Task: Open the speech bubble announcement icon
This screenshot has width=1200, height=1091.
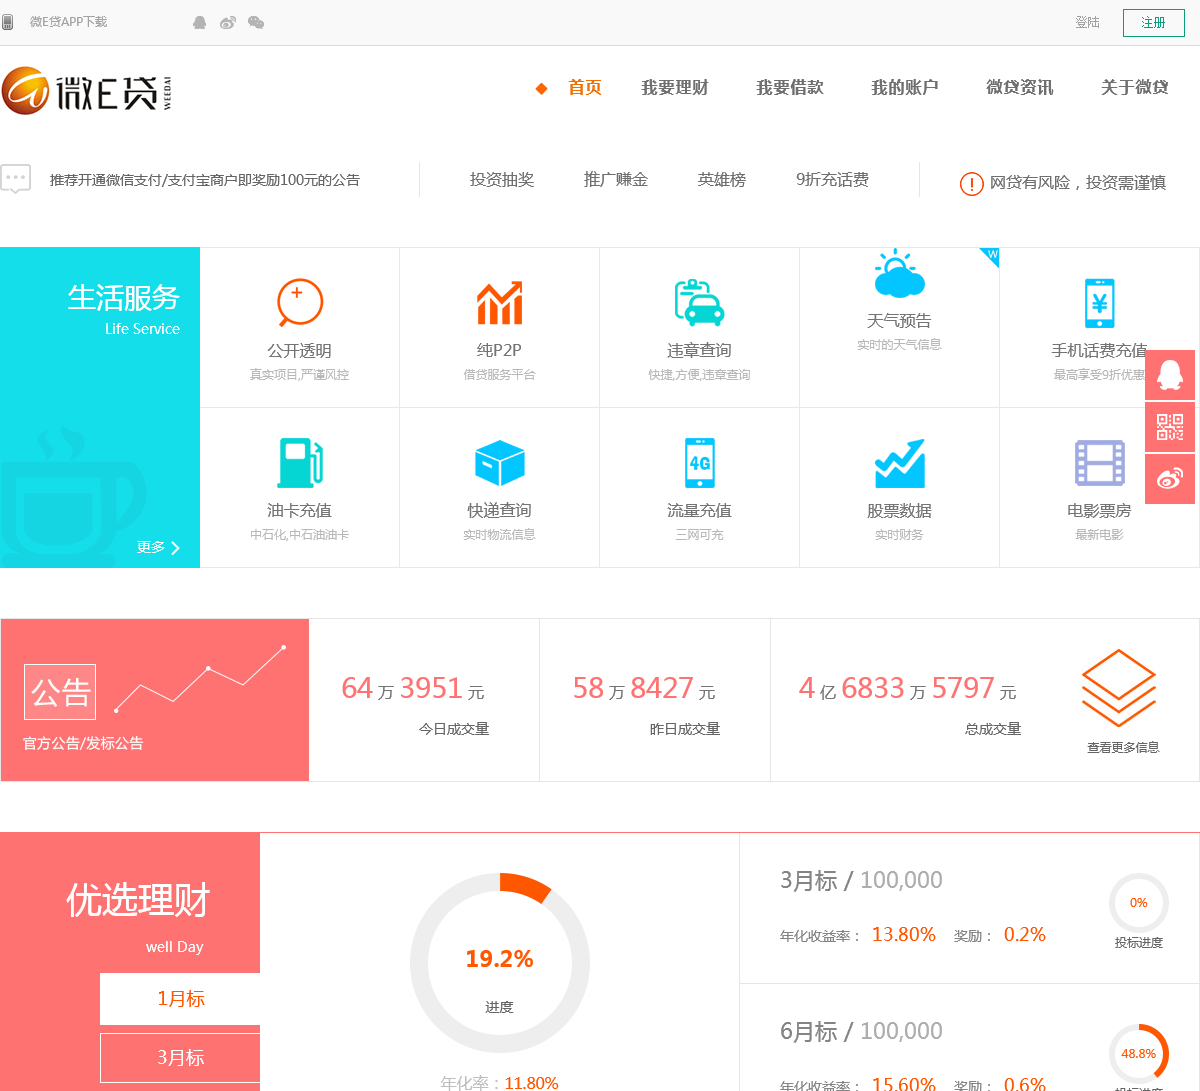Action: (16, 179)
